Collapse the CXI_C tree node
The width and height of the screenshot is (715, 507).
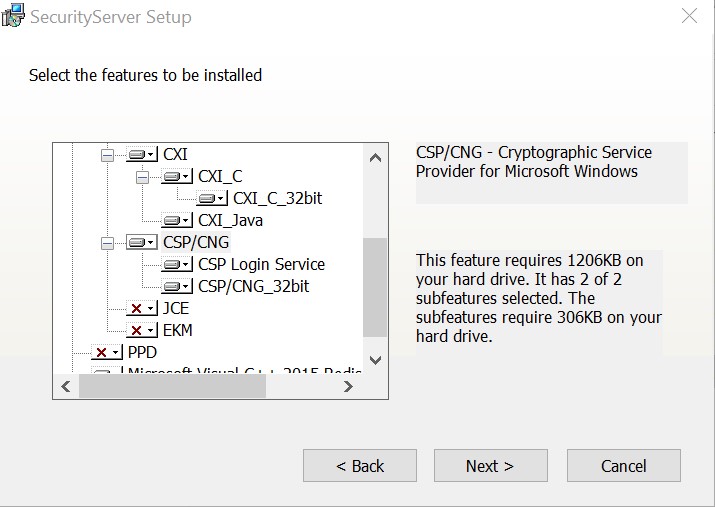[142, 177]
